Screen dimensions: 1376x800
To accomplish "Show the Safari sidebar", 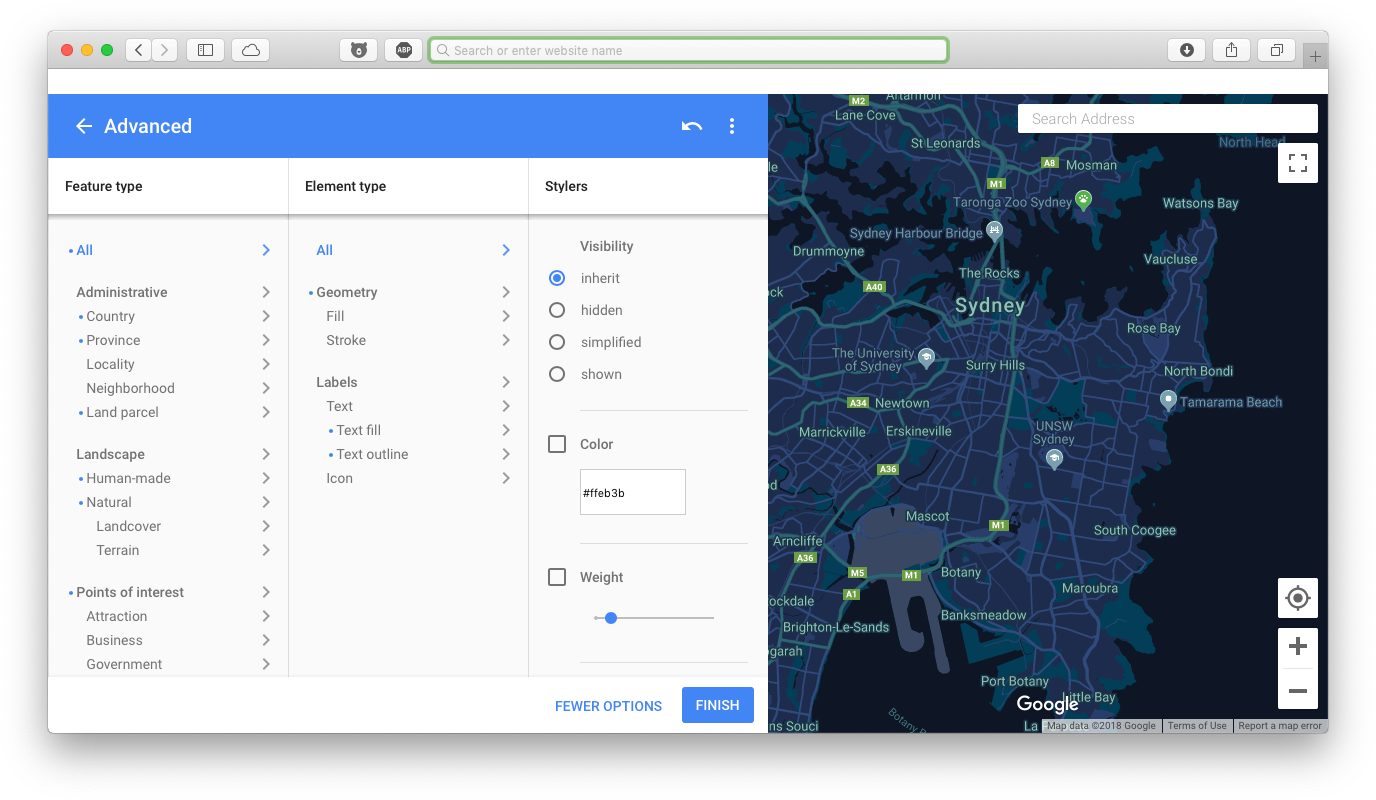I will click(205, 50).
